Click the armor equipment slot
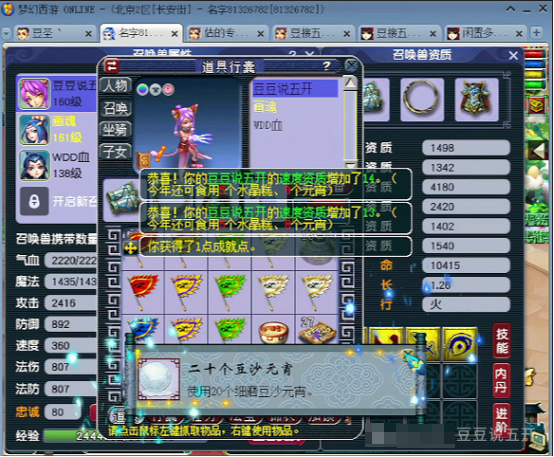Image resolution: width=554 pixels, height=457 pixels. pos(477,100)
